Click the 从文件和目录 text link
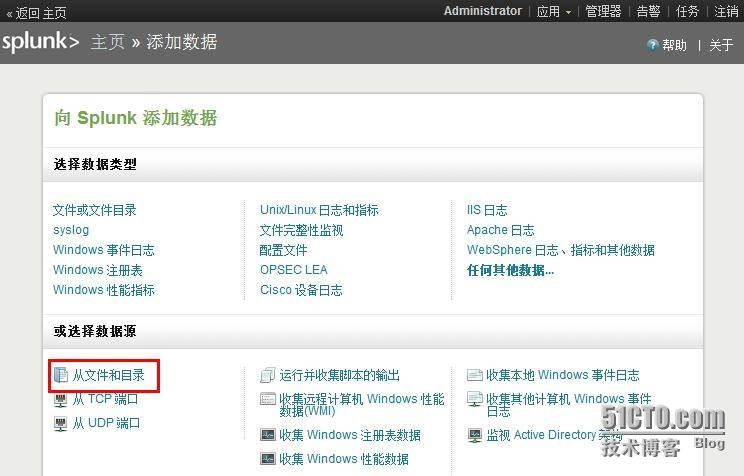 point(108,375)
